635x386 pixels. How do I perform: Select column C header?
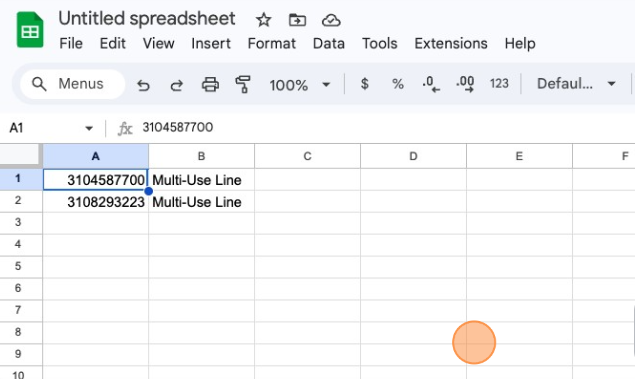[x=307, y=156]
